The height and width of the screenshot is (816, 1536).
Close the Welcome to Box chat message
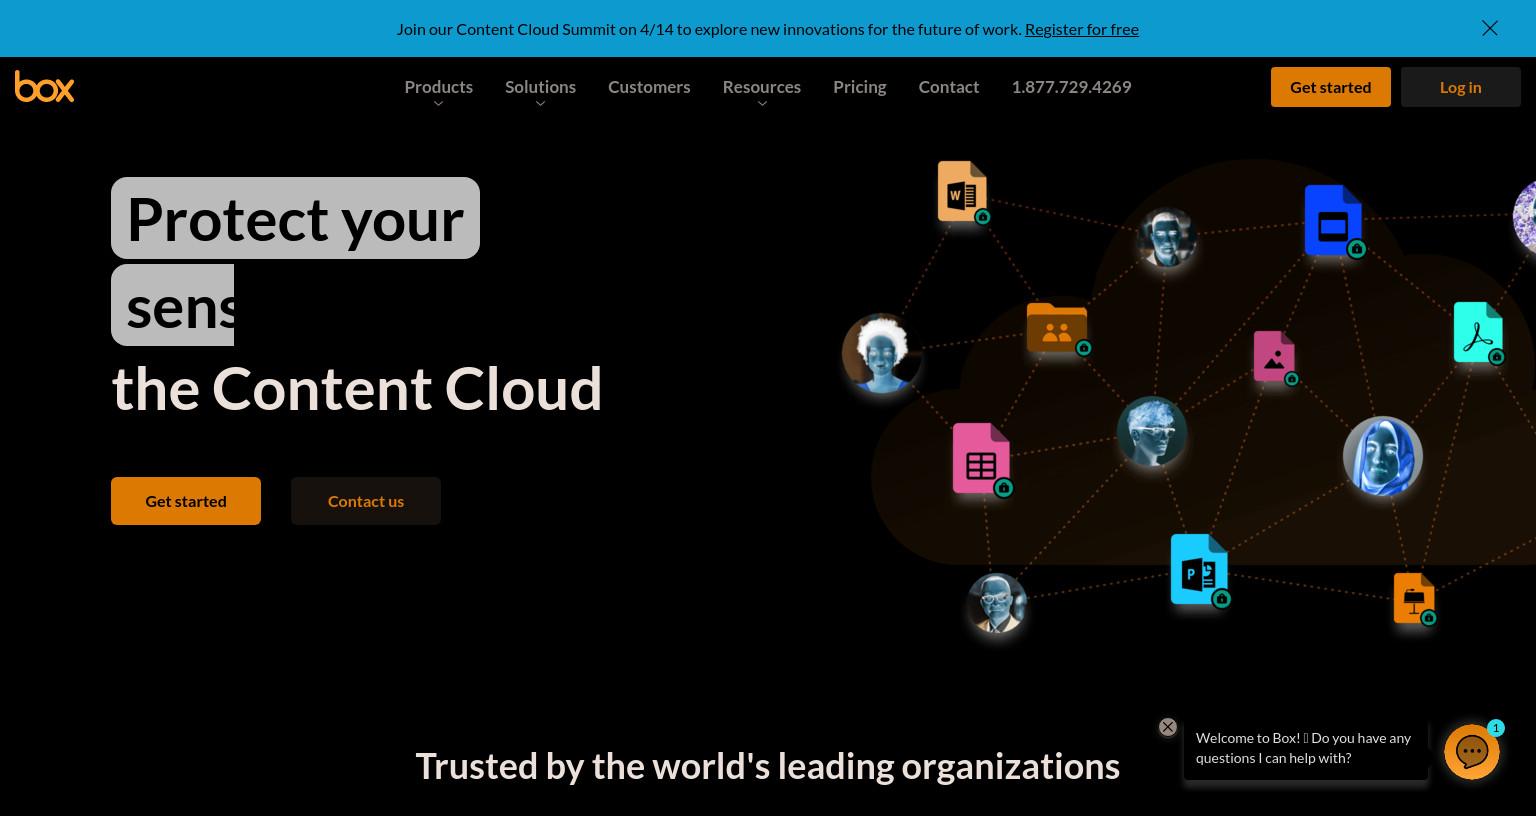click(1167, 727)
